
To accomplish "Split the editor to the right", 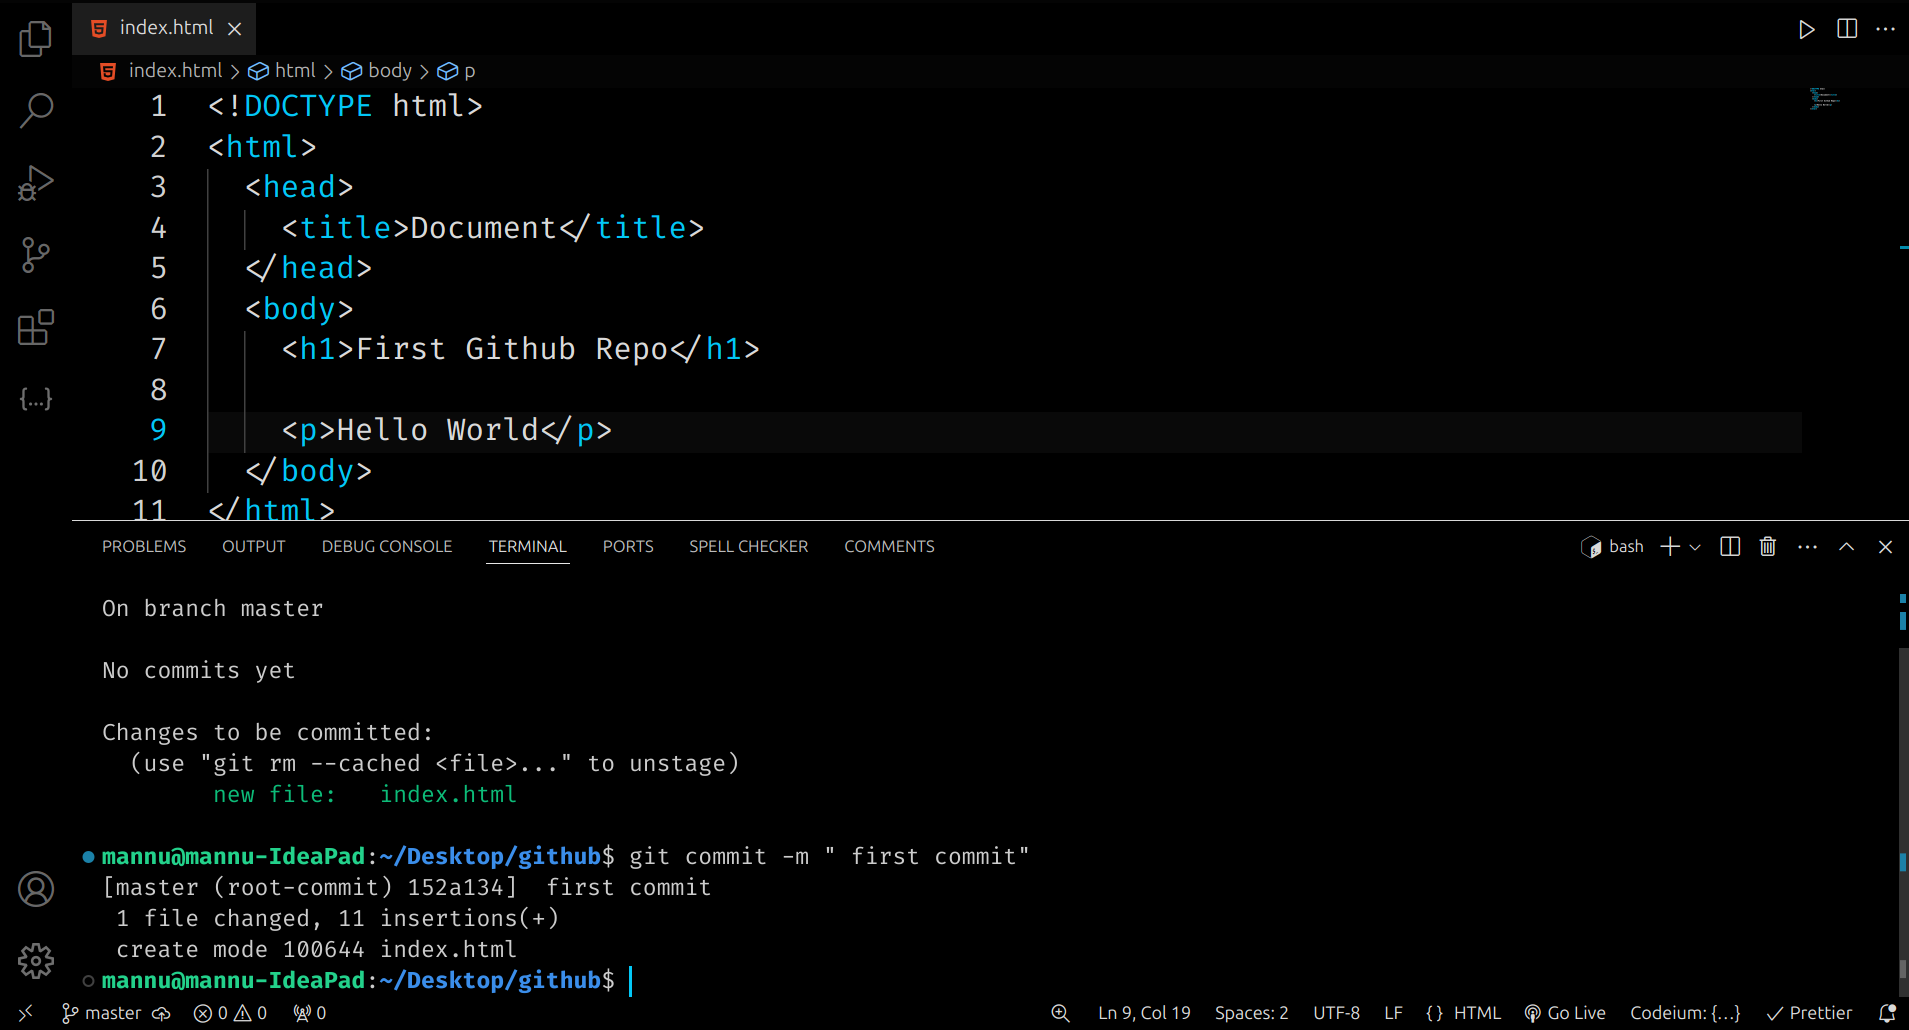I will pos(1847,29).
